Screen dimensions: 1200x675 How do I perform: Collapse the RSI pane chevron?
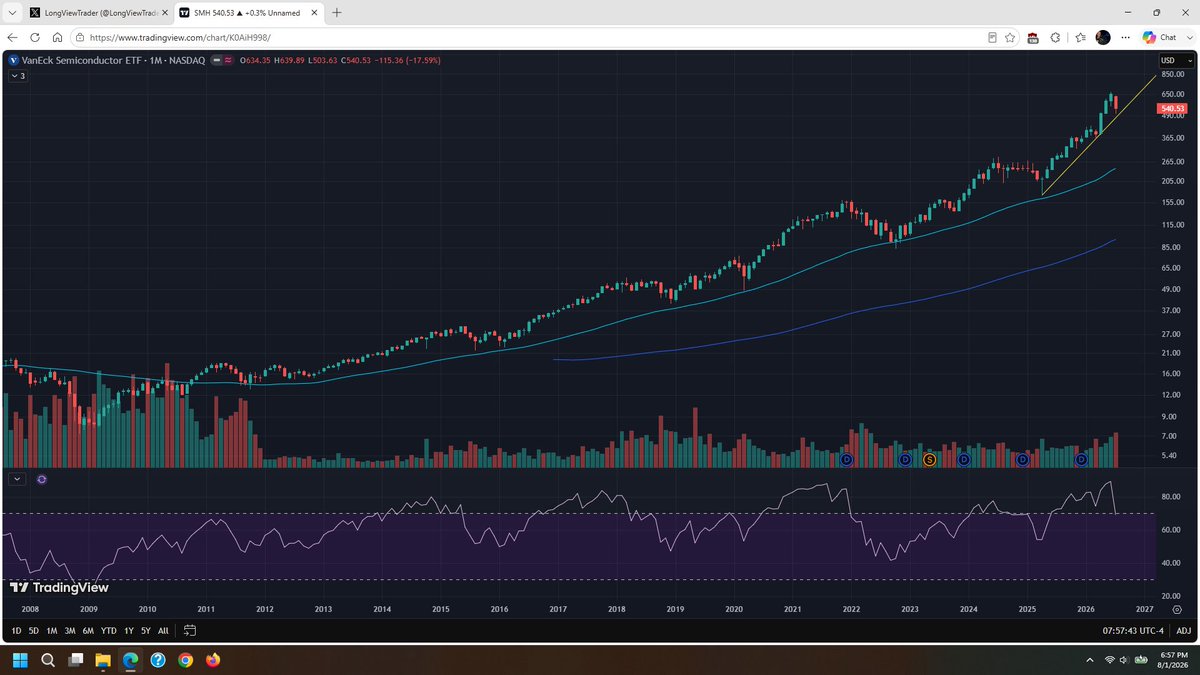(x=17, y=479)
